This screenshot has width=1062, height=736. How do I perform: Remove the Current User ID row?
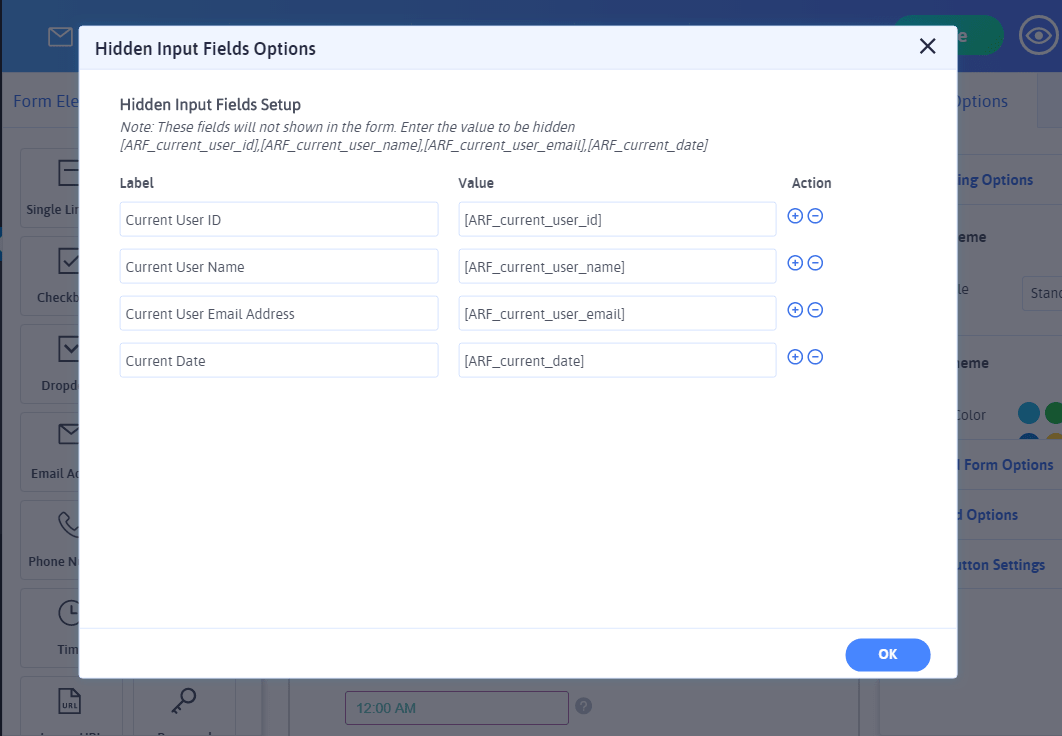pyautogui.click(x=815, y=216)
